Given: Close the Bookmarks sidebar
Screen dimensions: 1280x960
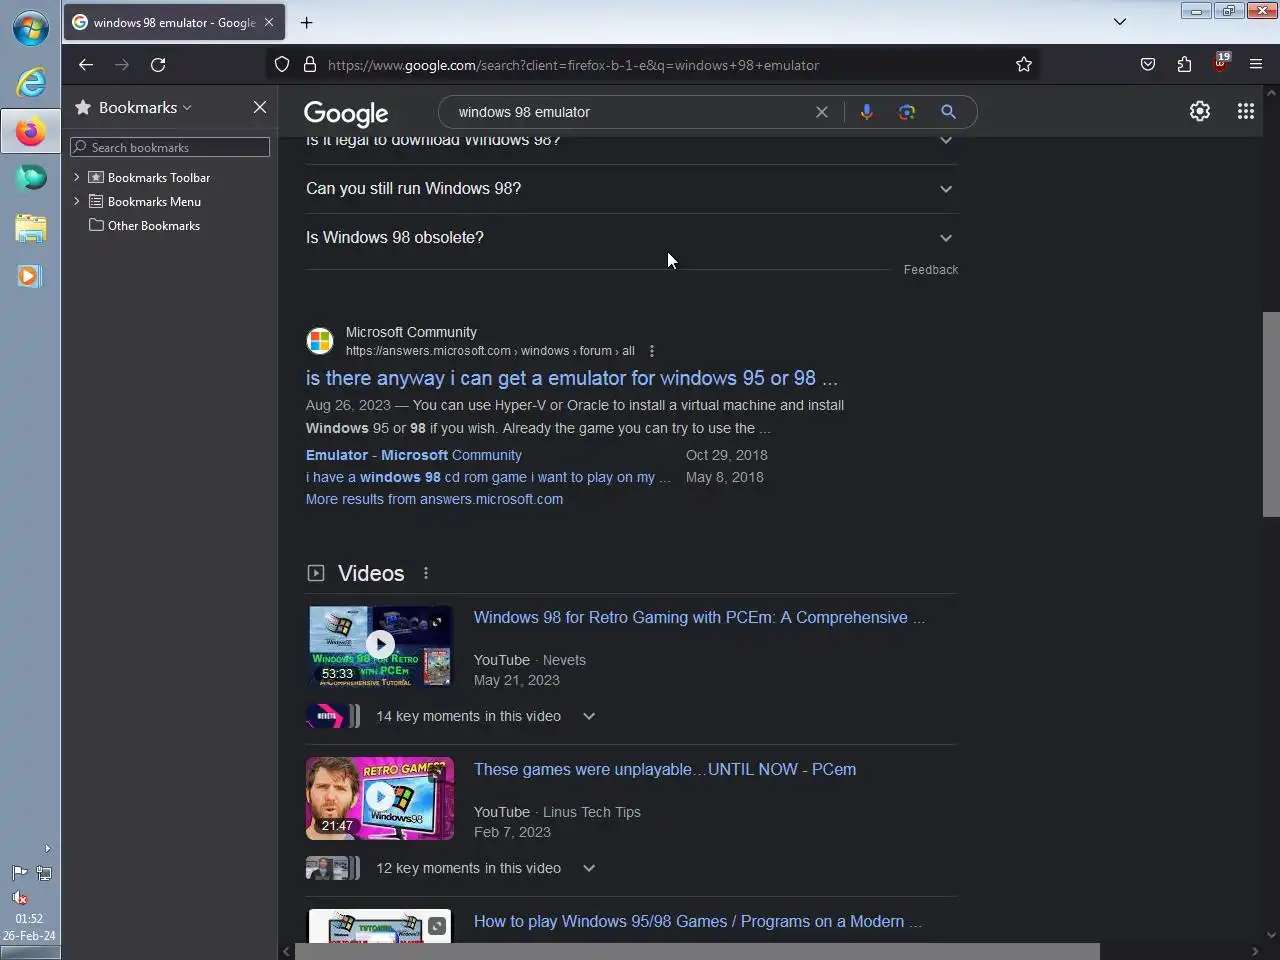Looking at the screenshot, I should point(260,107).
